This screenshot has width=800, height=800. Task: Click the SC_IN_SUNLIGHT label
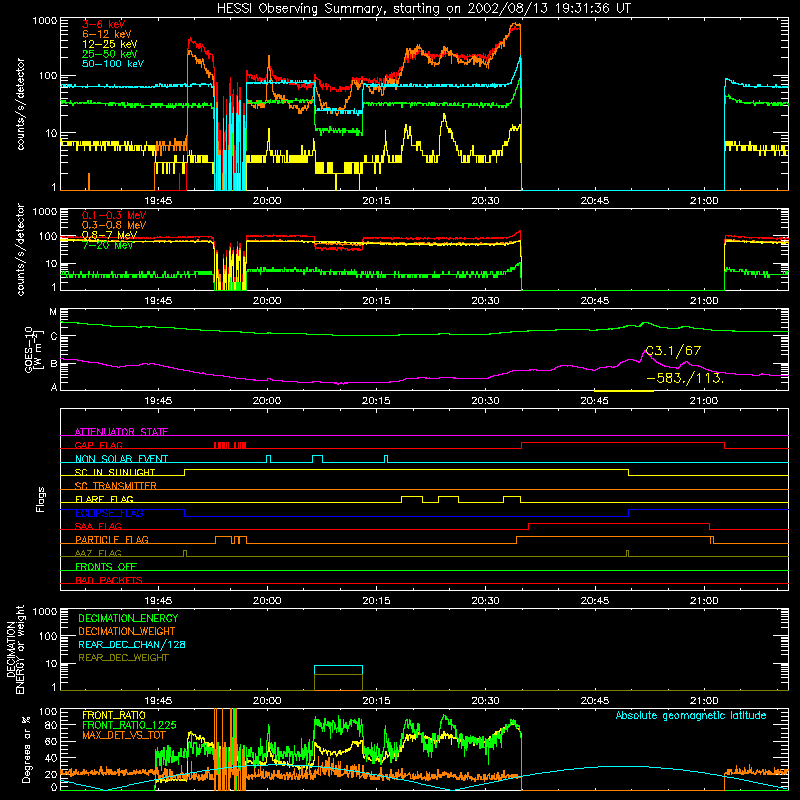[x=115, y=472]
